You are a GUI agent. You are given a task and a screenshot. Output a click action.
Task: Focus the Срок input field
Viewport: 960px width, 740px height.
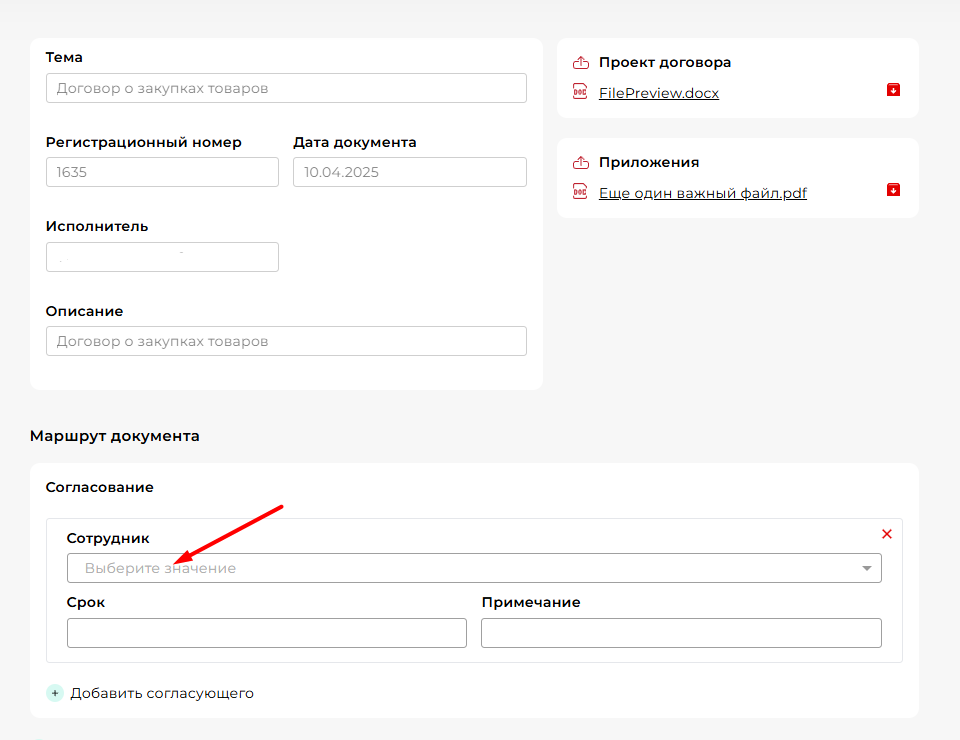(266, 633)
